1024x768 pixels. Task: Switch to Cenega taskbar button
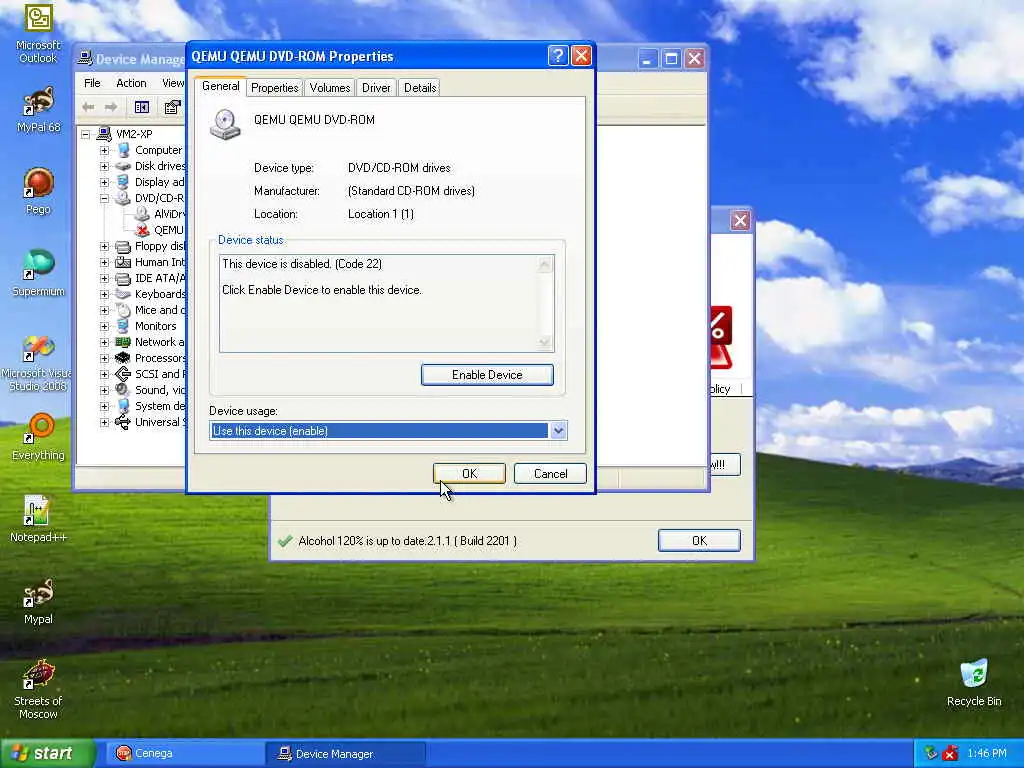coord(183,754)
